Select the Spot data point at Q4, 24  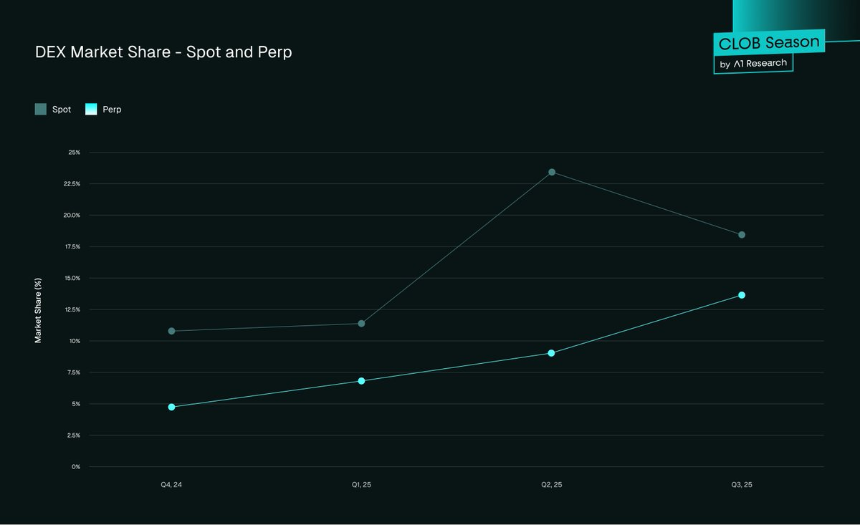click(172, 331)
